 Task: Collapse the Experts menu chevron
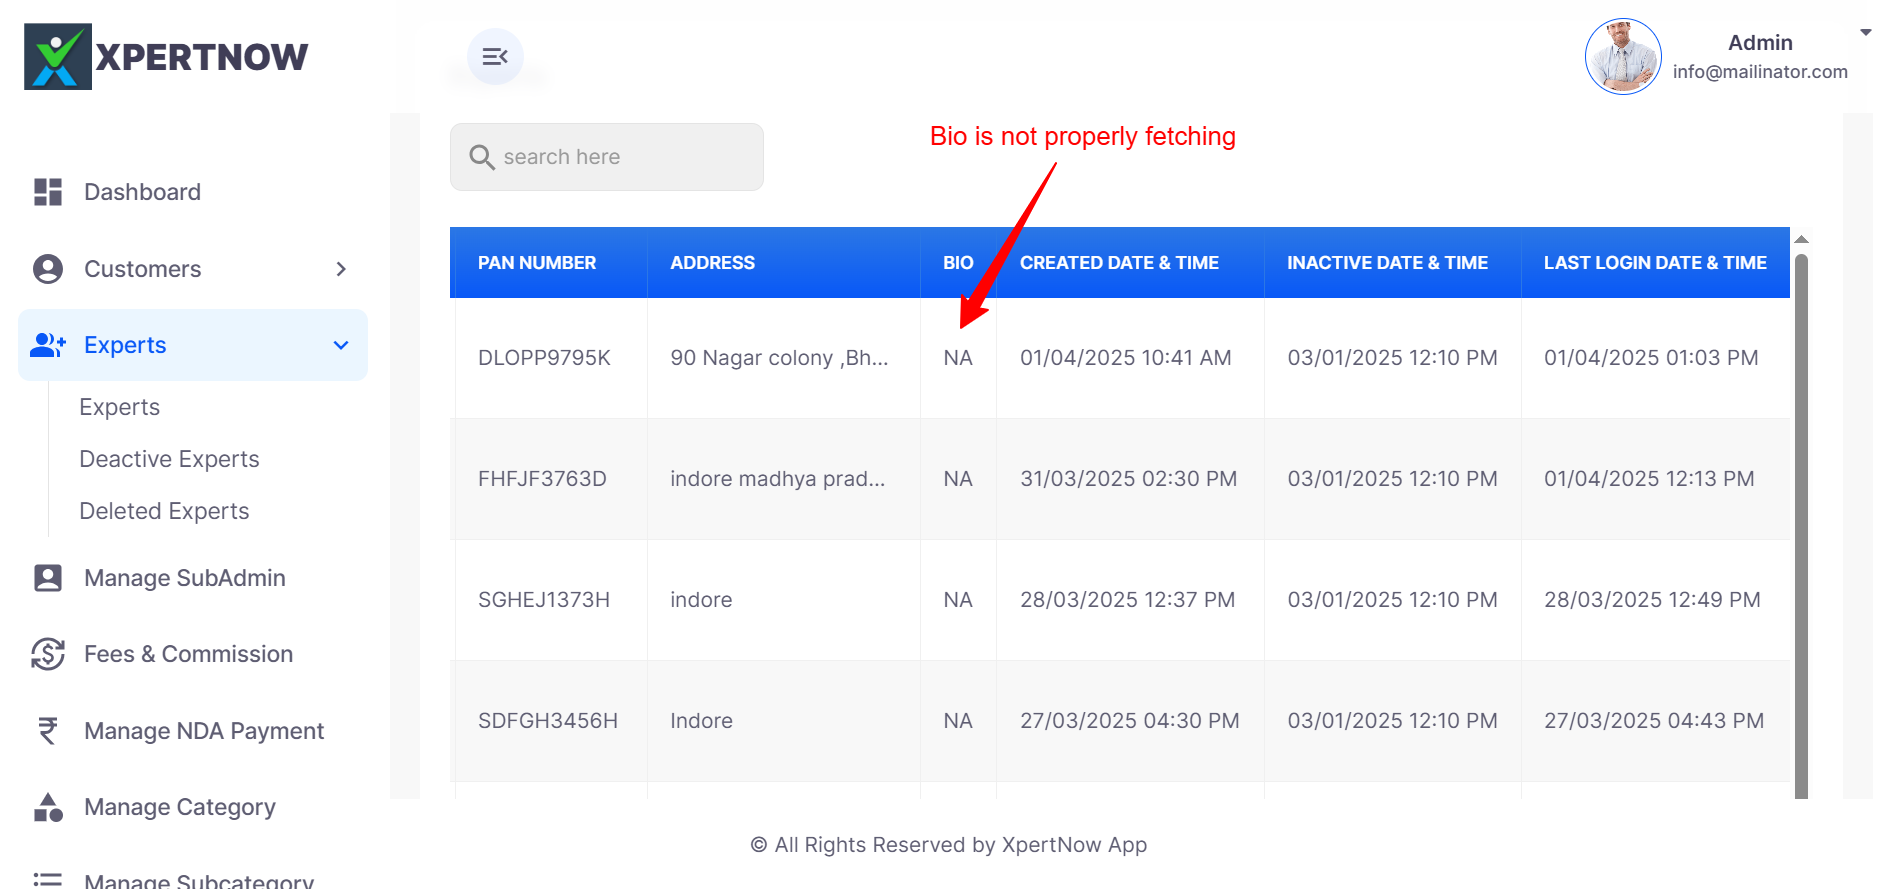(341, 345)
